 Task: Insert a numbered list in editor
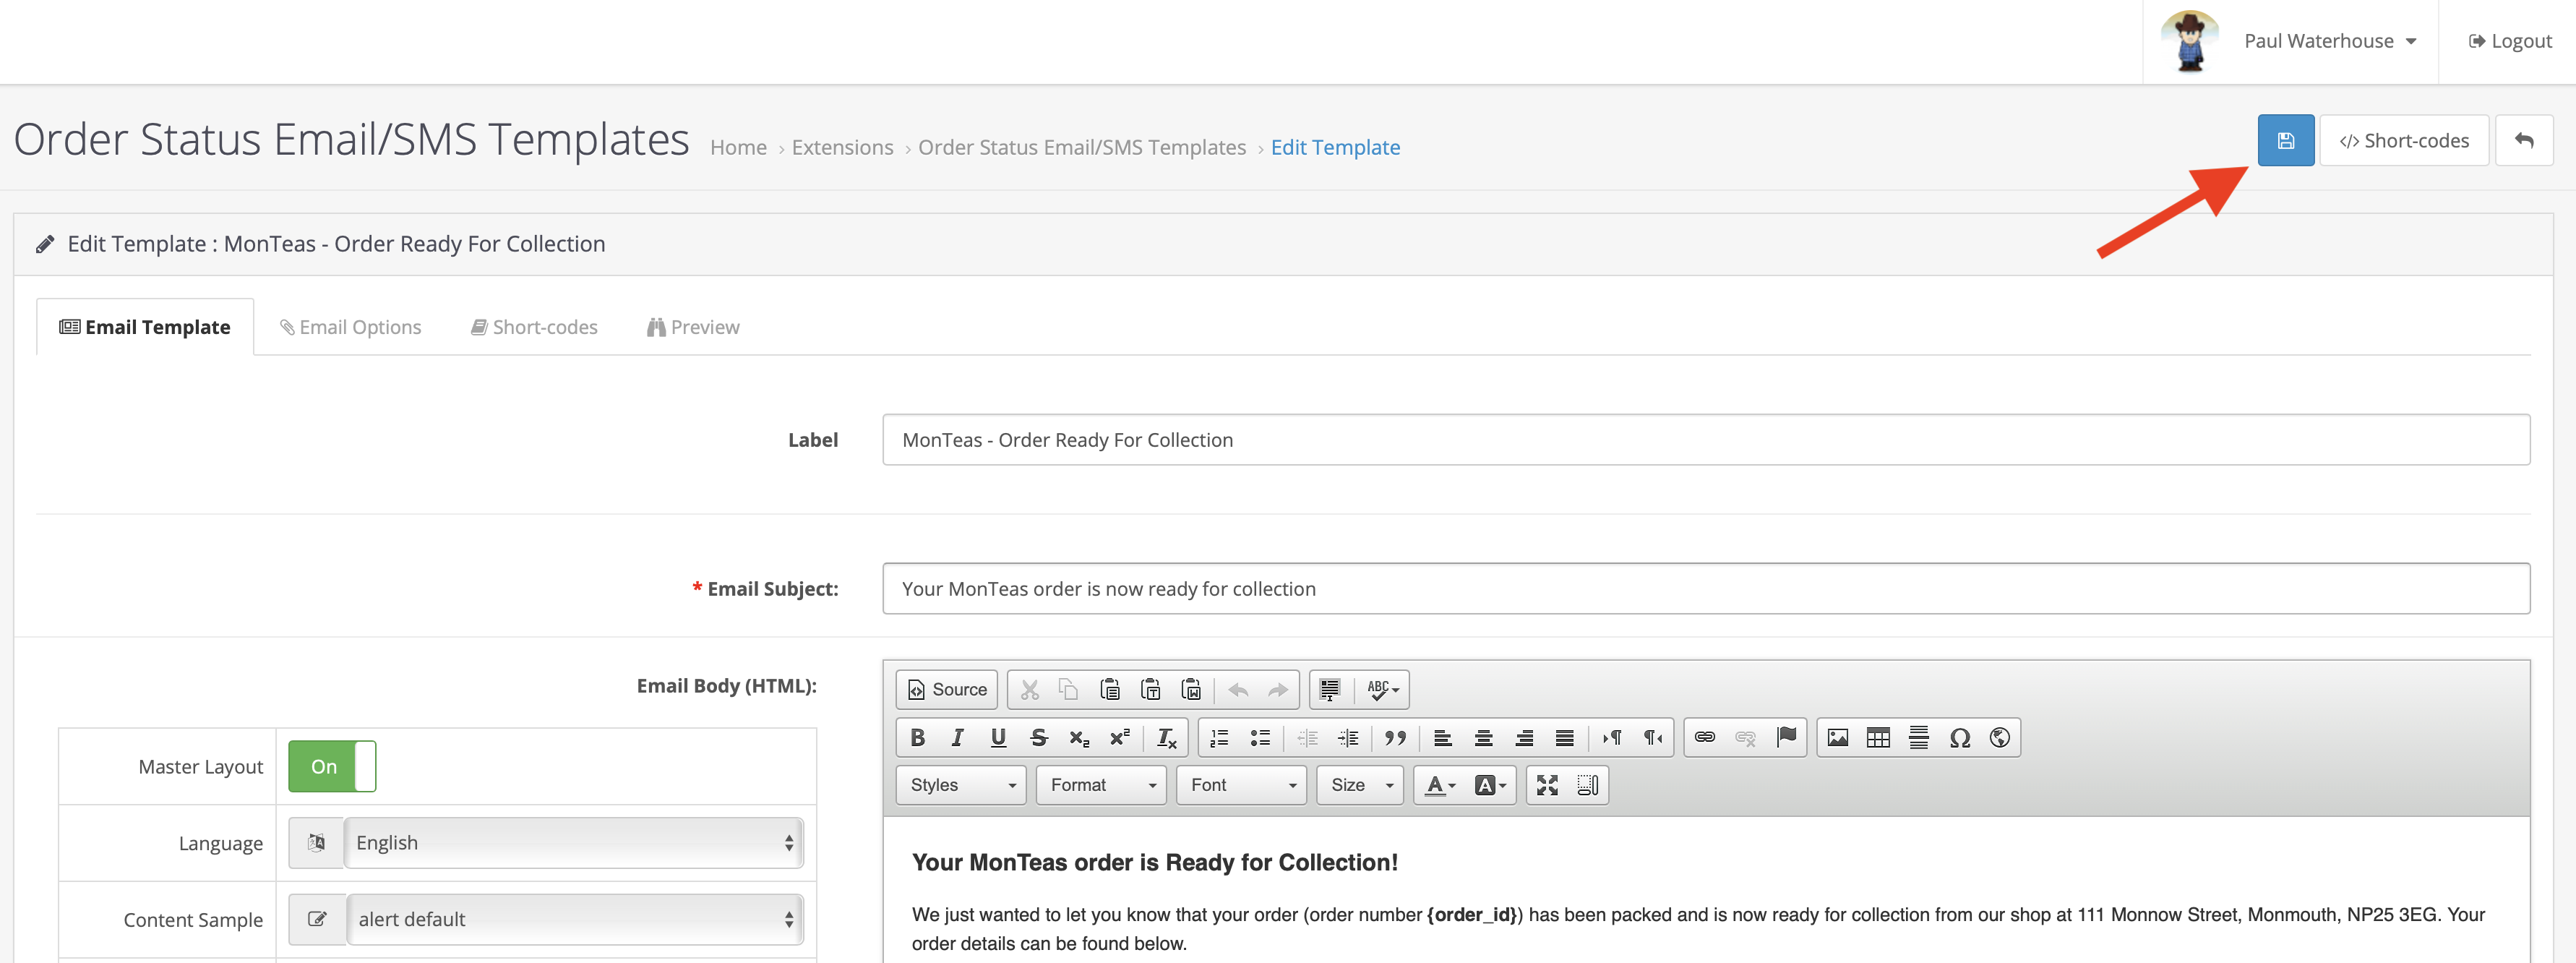[1219, 738]
